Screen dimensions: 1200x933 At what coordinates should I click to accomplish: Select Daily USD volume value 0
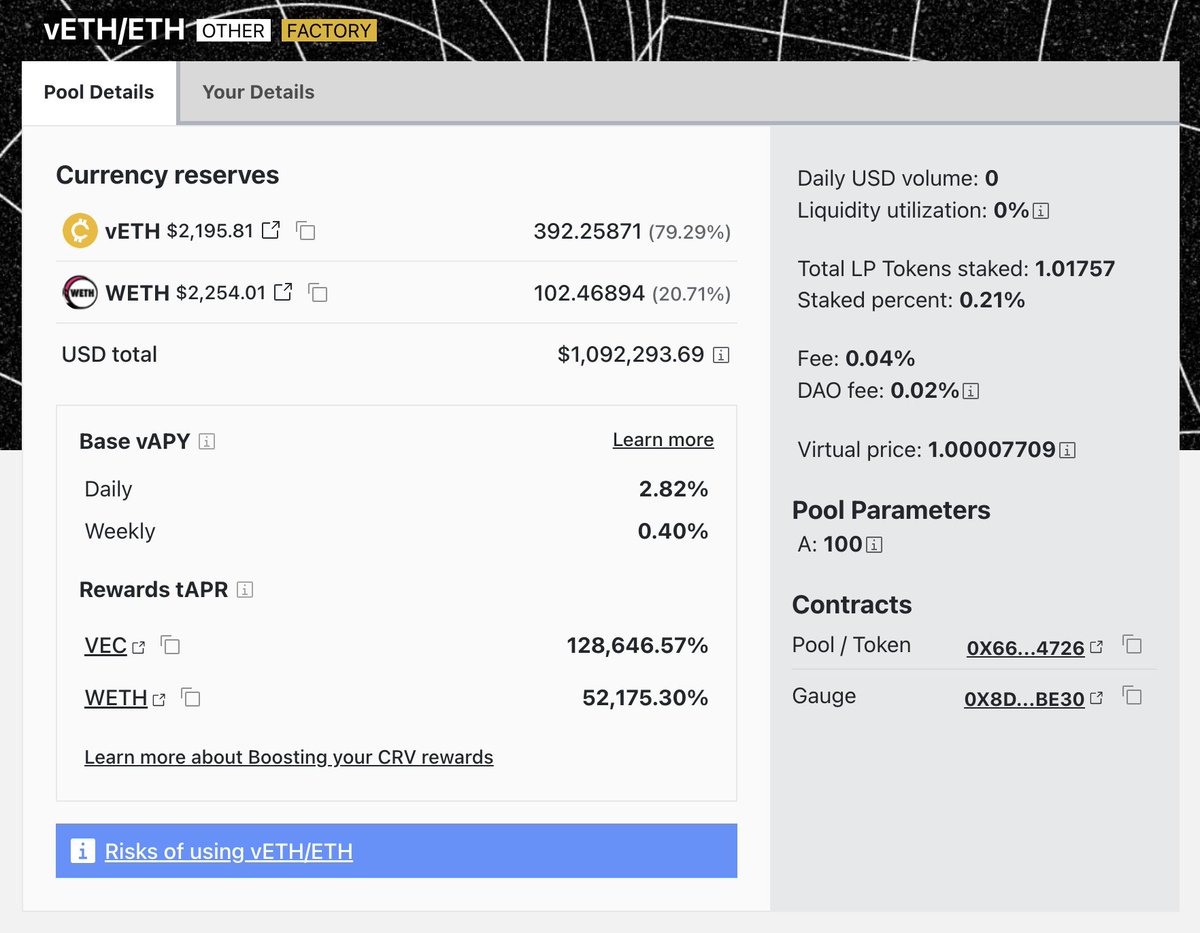tap(992, 179)
